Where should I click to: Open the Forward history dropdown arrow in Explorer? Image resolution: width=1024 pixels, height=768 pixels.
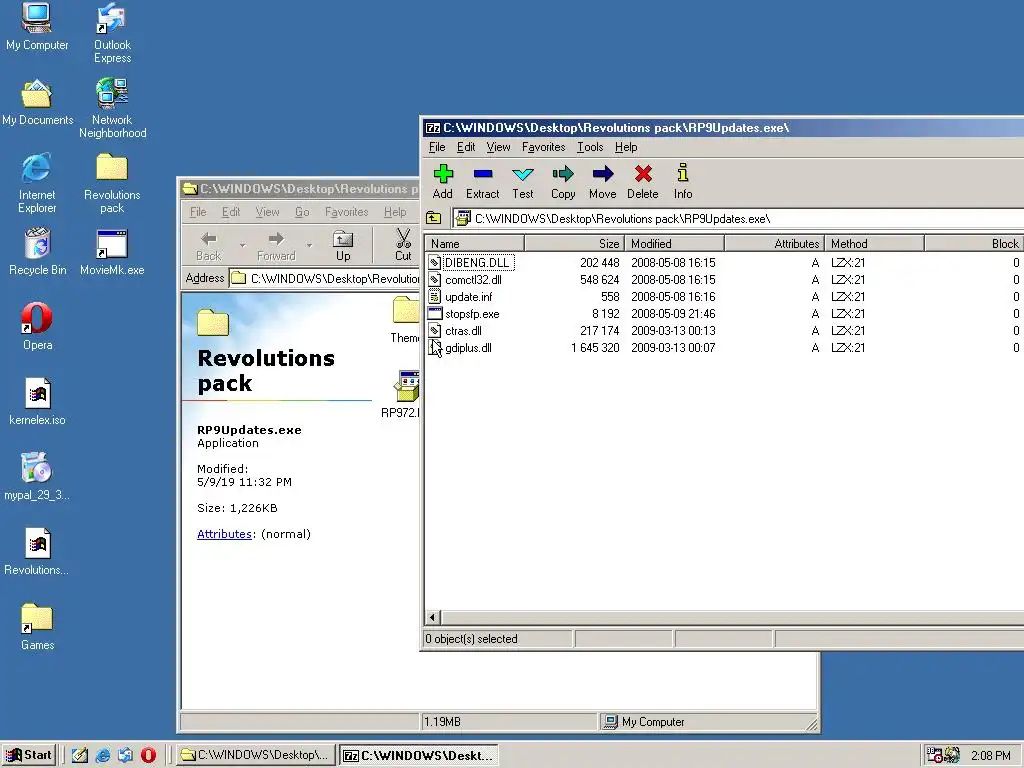[x=310, y=246]
